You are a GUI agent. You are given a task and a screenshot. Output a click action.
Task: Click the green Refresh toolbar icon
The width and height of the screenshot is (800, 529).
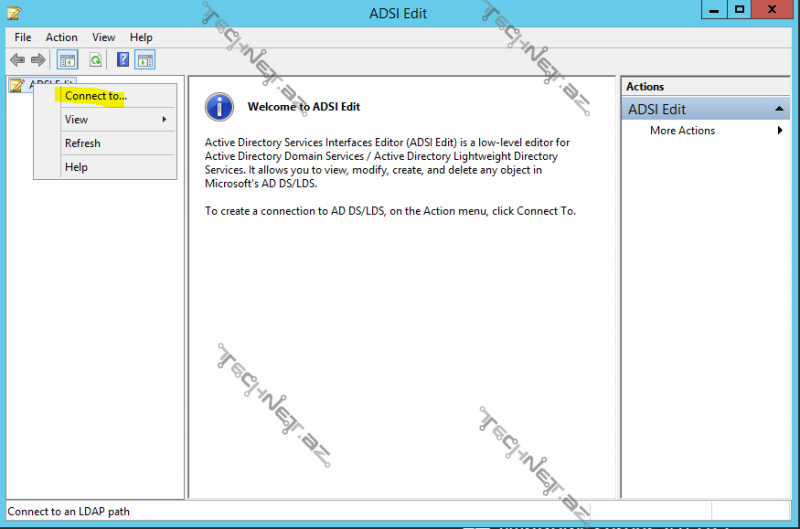(95, 60)
